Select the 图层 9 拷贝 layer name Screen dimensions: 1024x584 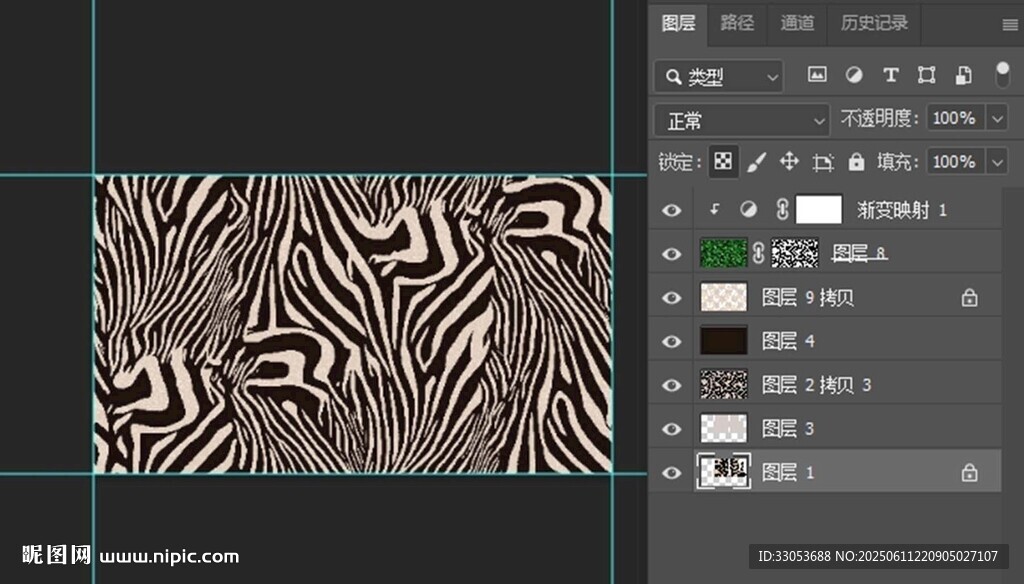pos(808,298)
